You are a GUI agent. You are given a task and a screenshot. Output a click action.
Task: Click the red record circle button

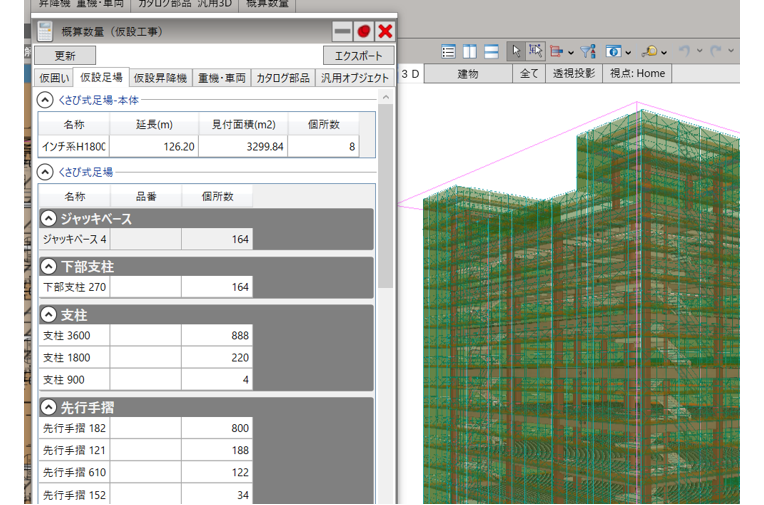click(x=364, y=31)
